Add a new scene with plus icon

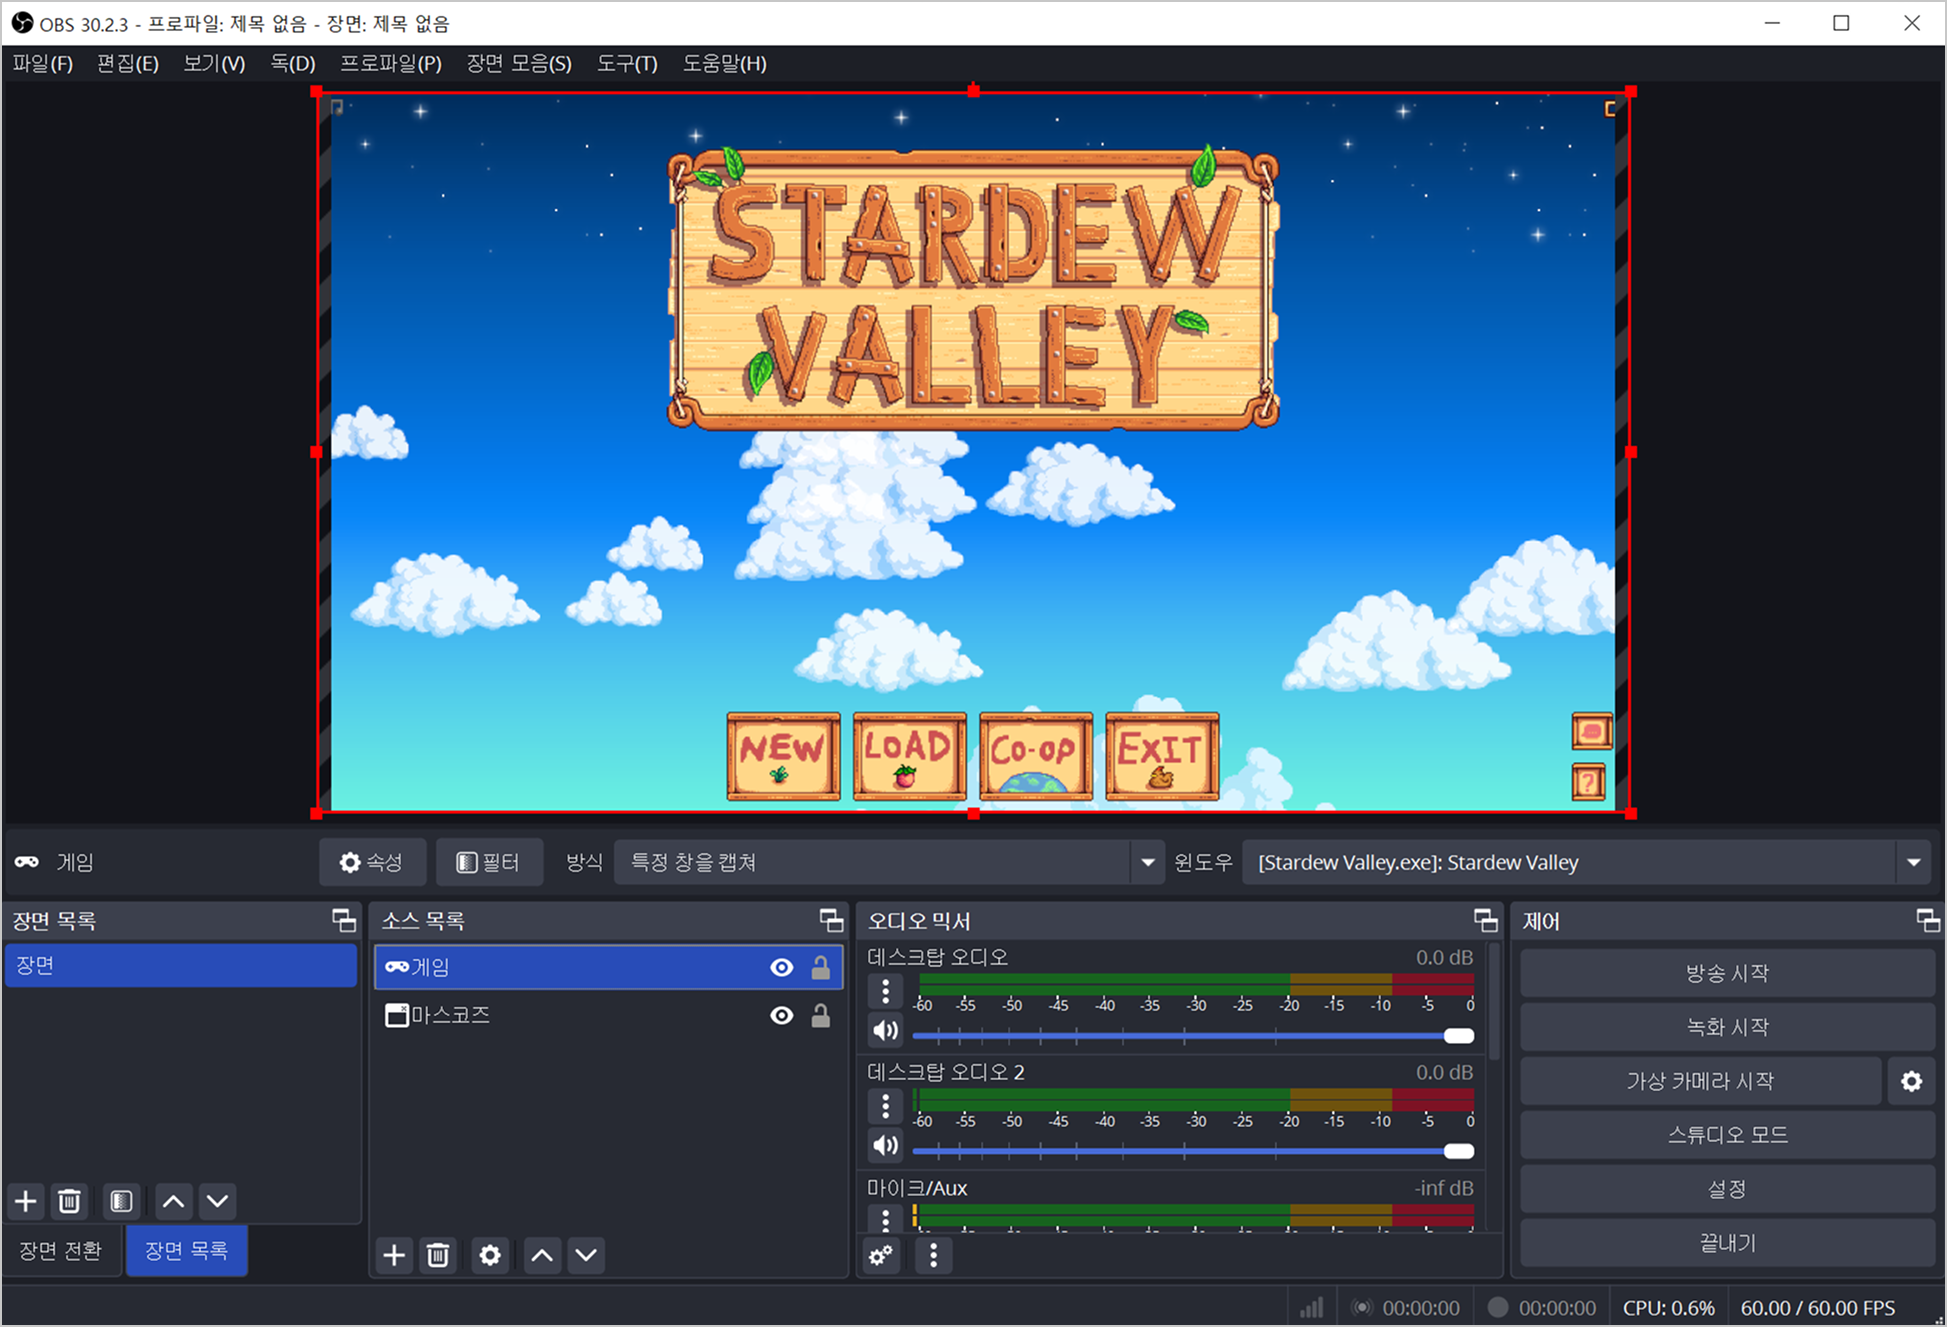(x=26, y=1201)
